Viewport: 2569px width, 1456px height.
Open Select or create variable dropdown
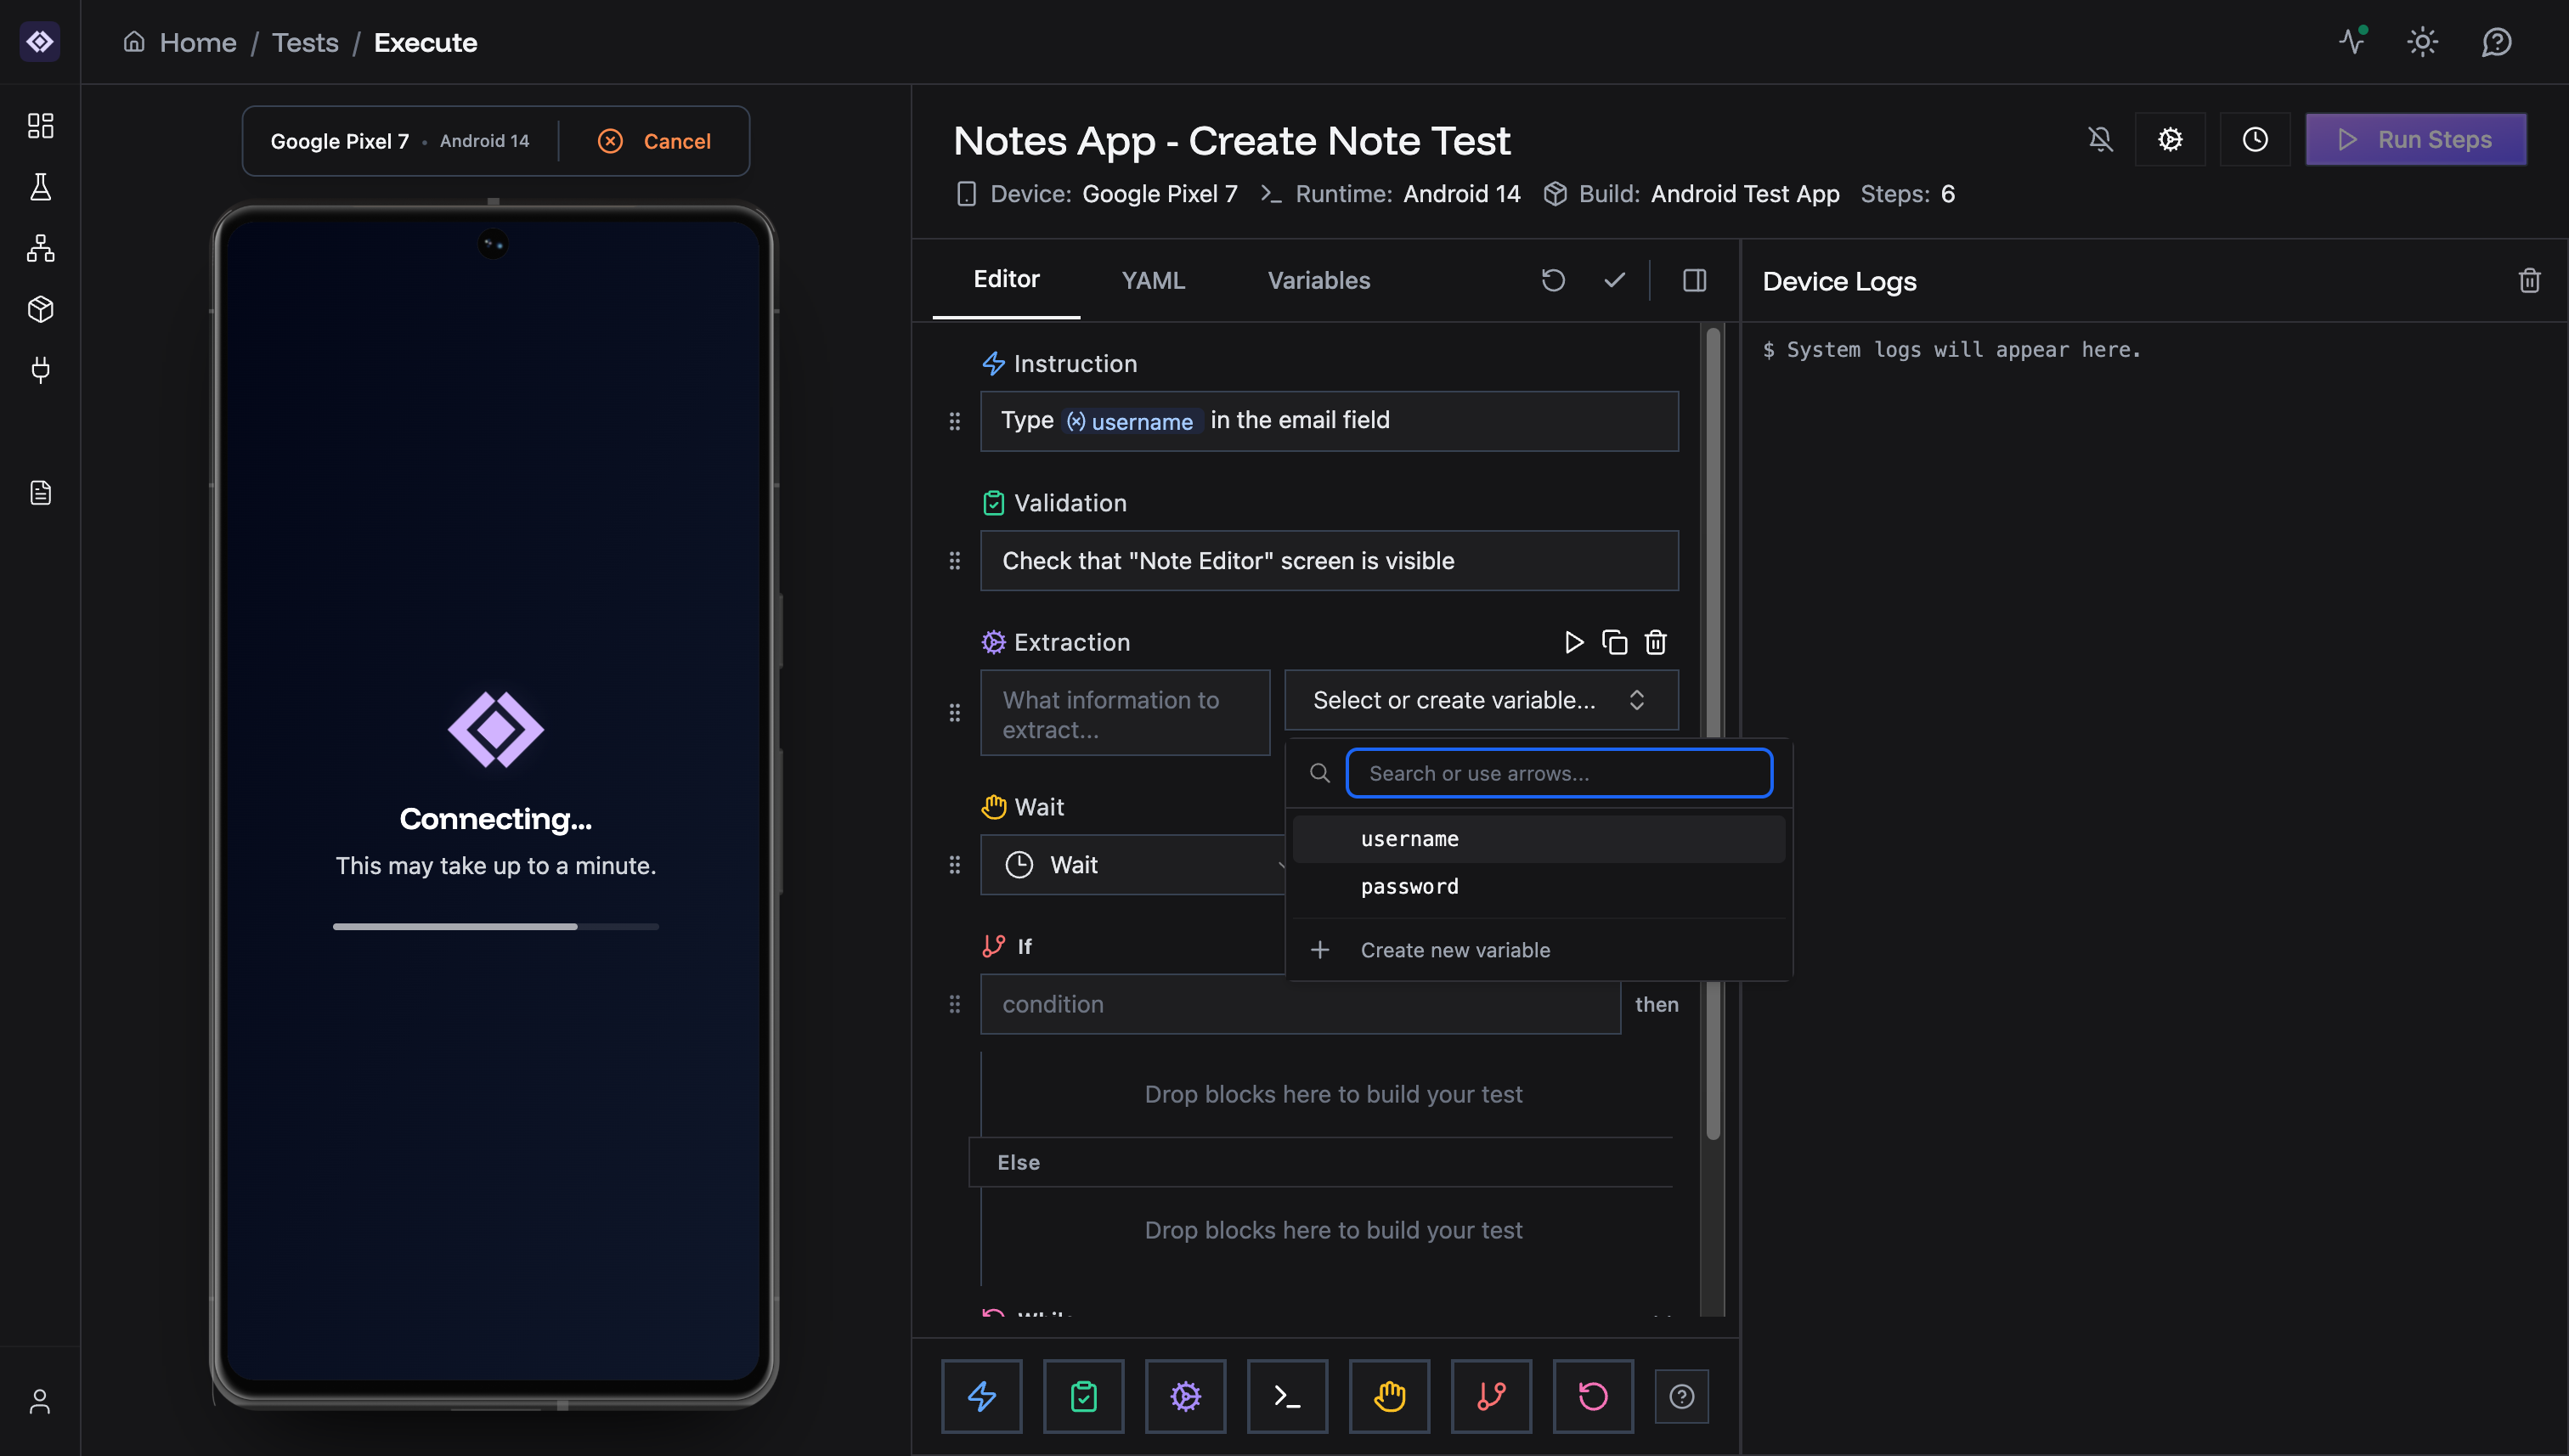point(1480,700)
